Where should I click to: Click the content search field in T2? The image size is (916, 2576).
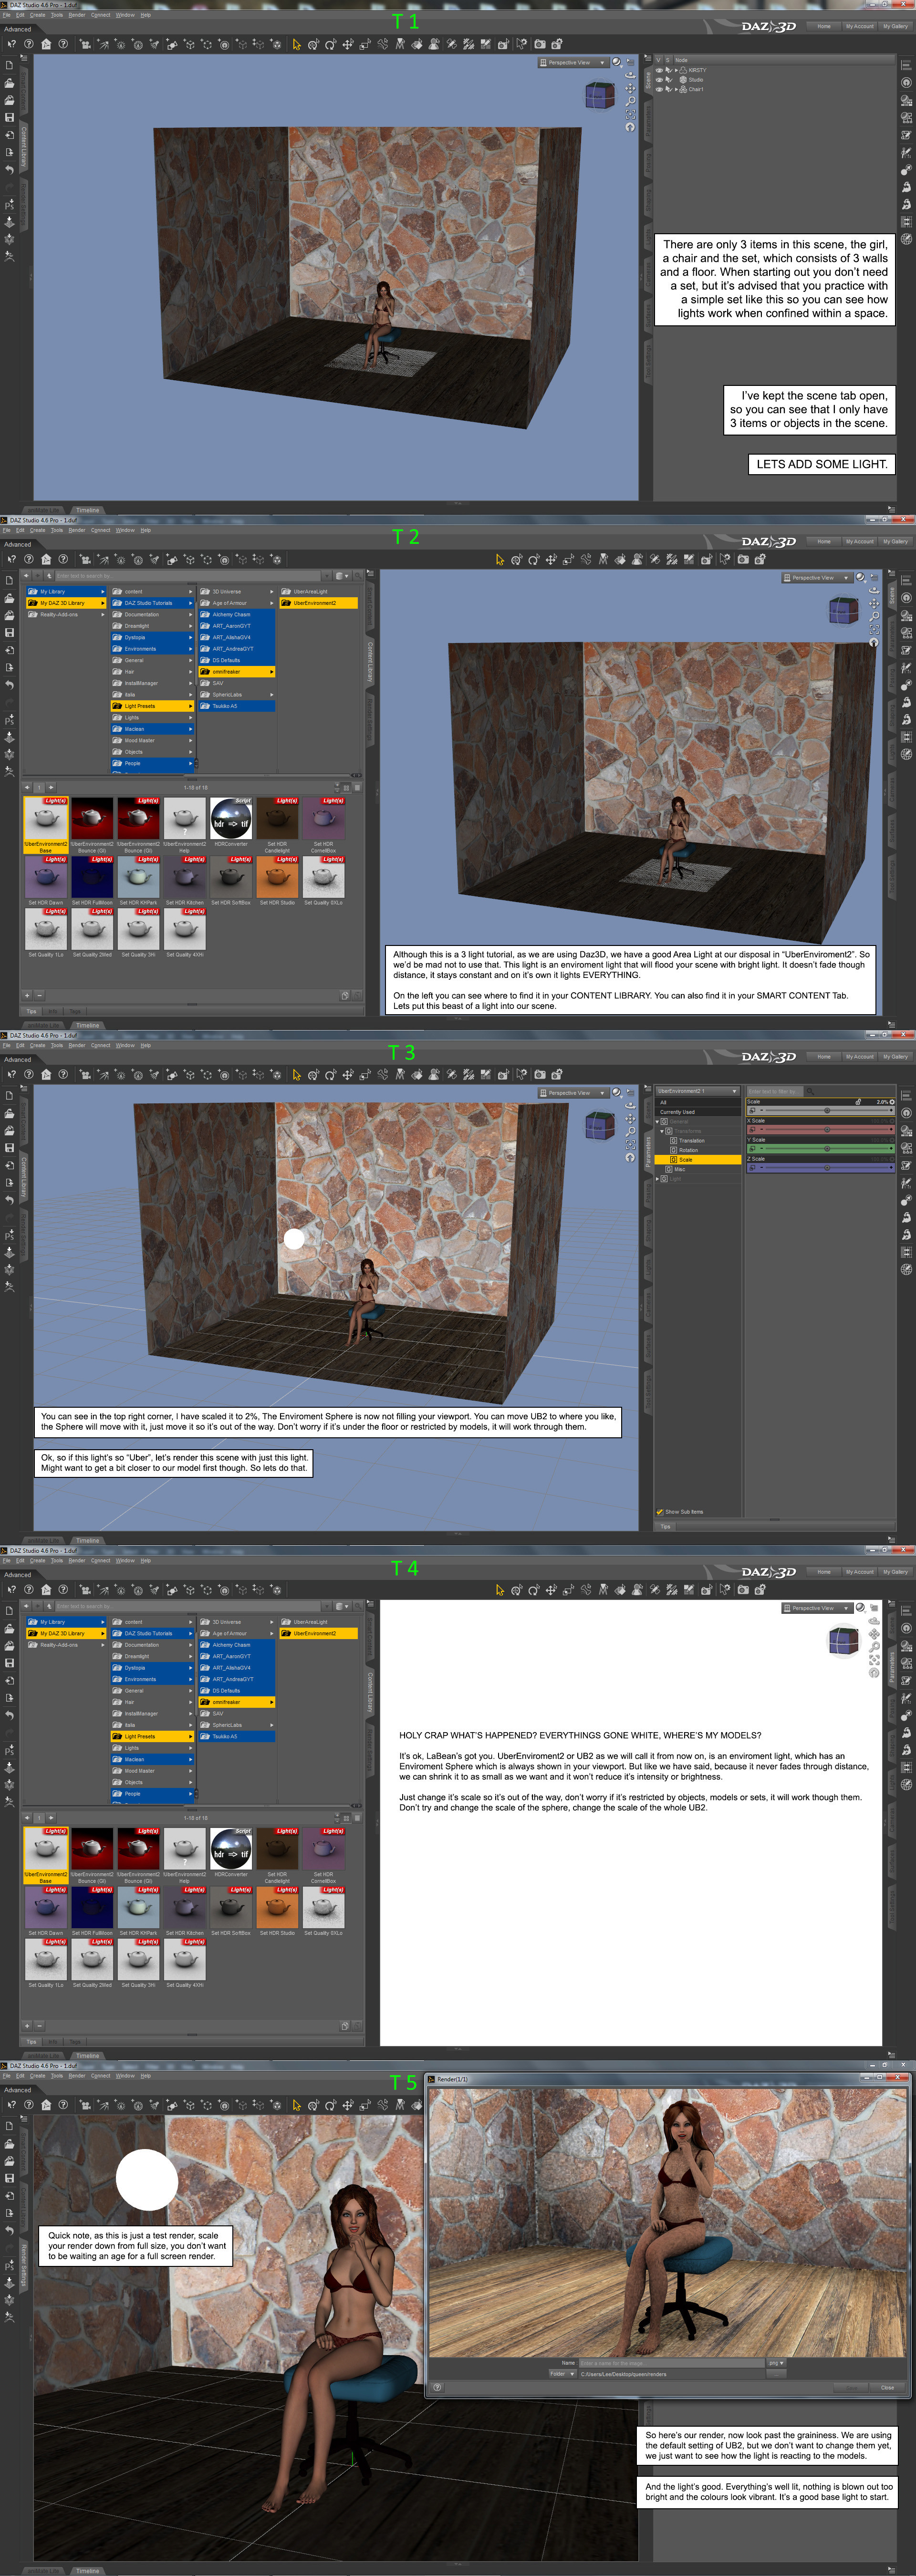click(x=187, y=576)
